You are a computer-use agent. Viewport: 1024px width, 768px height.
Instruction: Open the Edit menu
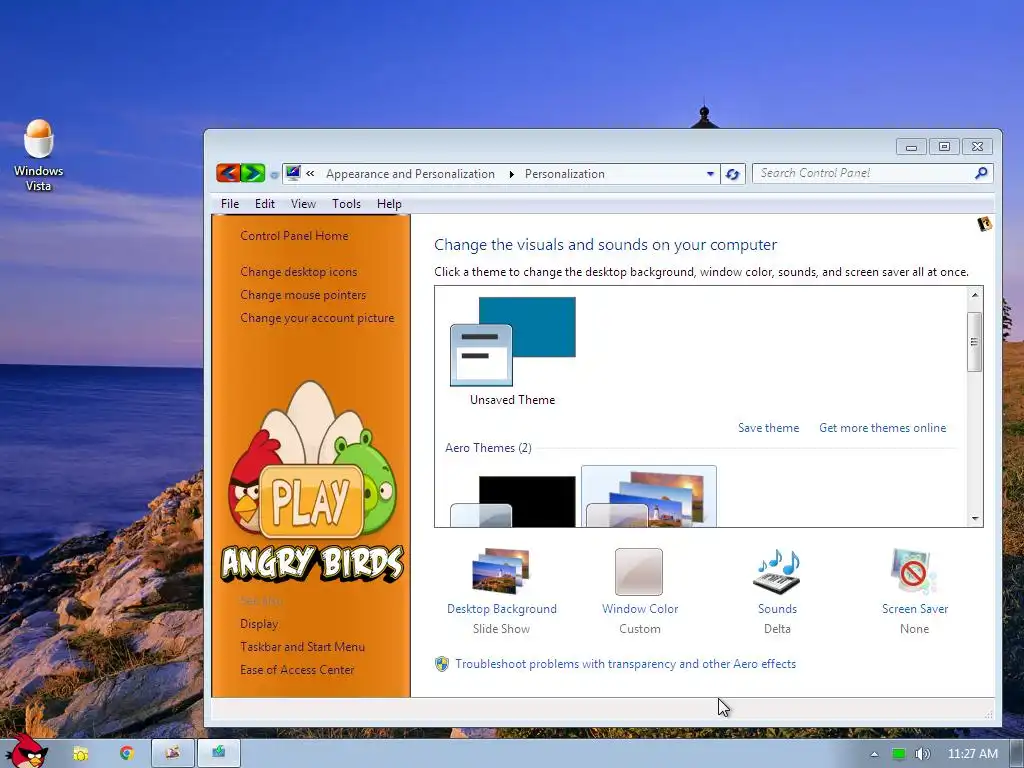(264, 204)
